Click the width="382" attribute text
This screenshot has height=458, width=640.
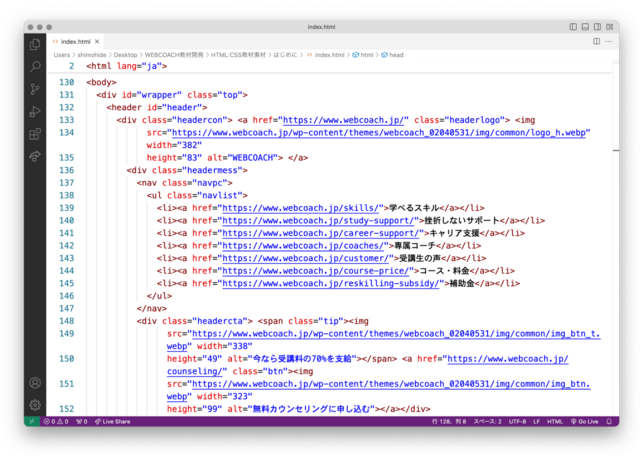pos(174,145)
